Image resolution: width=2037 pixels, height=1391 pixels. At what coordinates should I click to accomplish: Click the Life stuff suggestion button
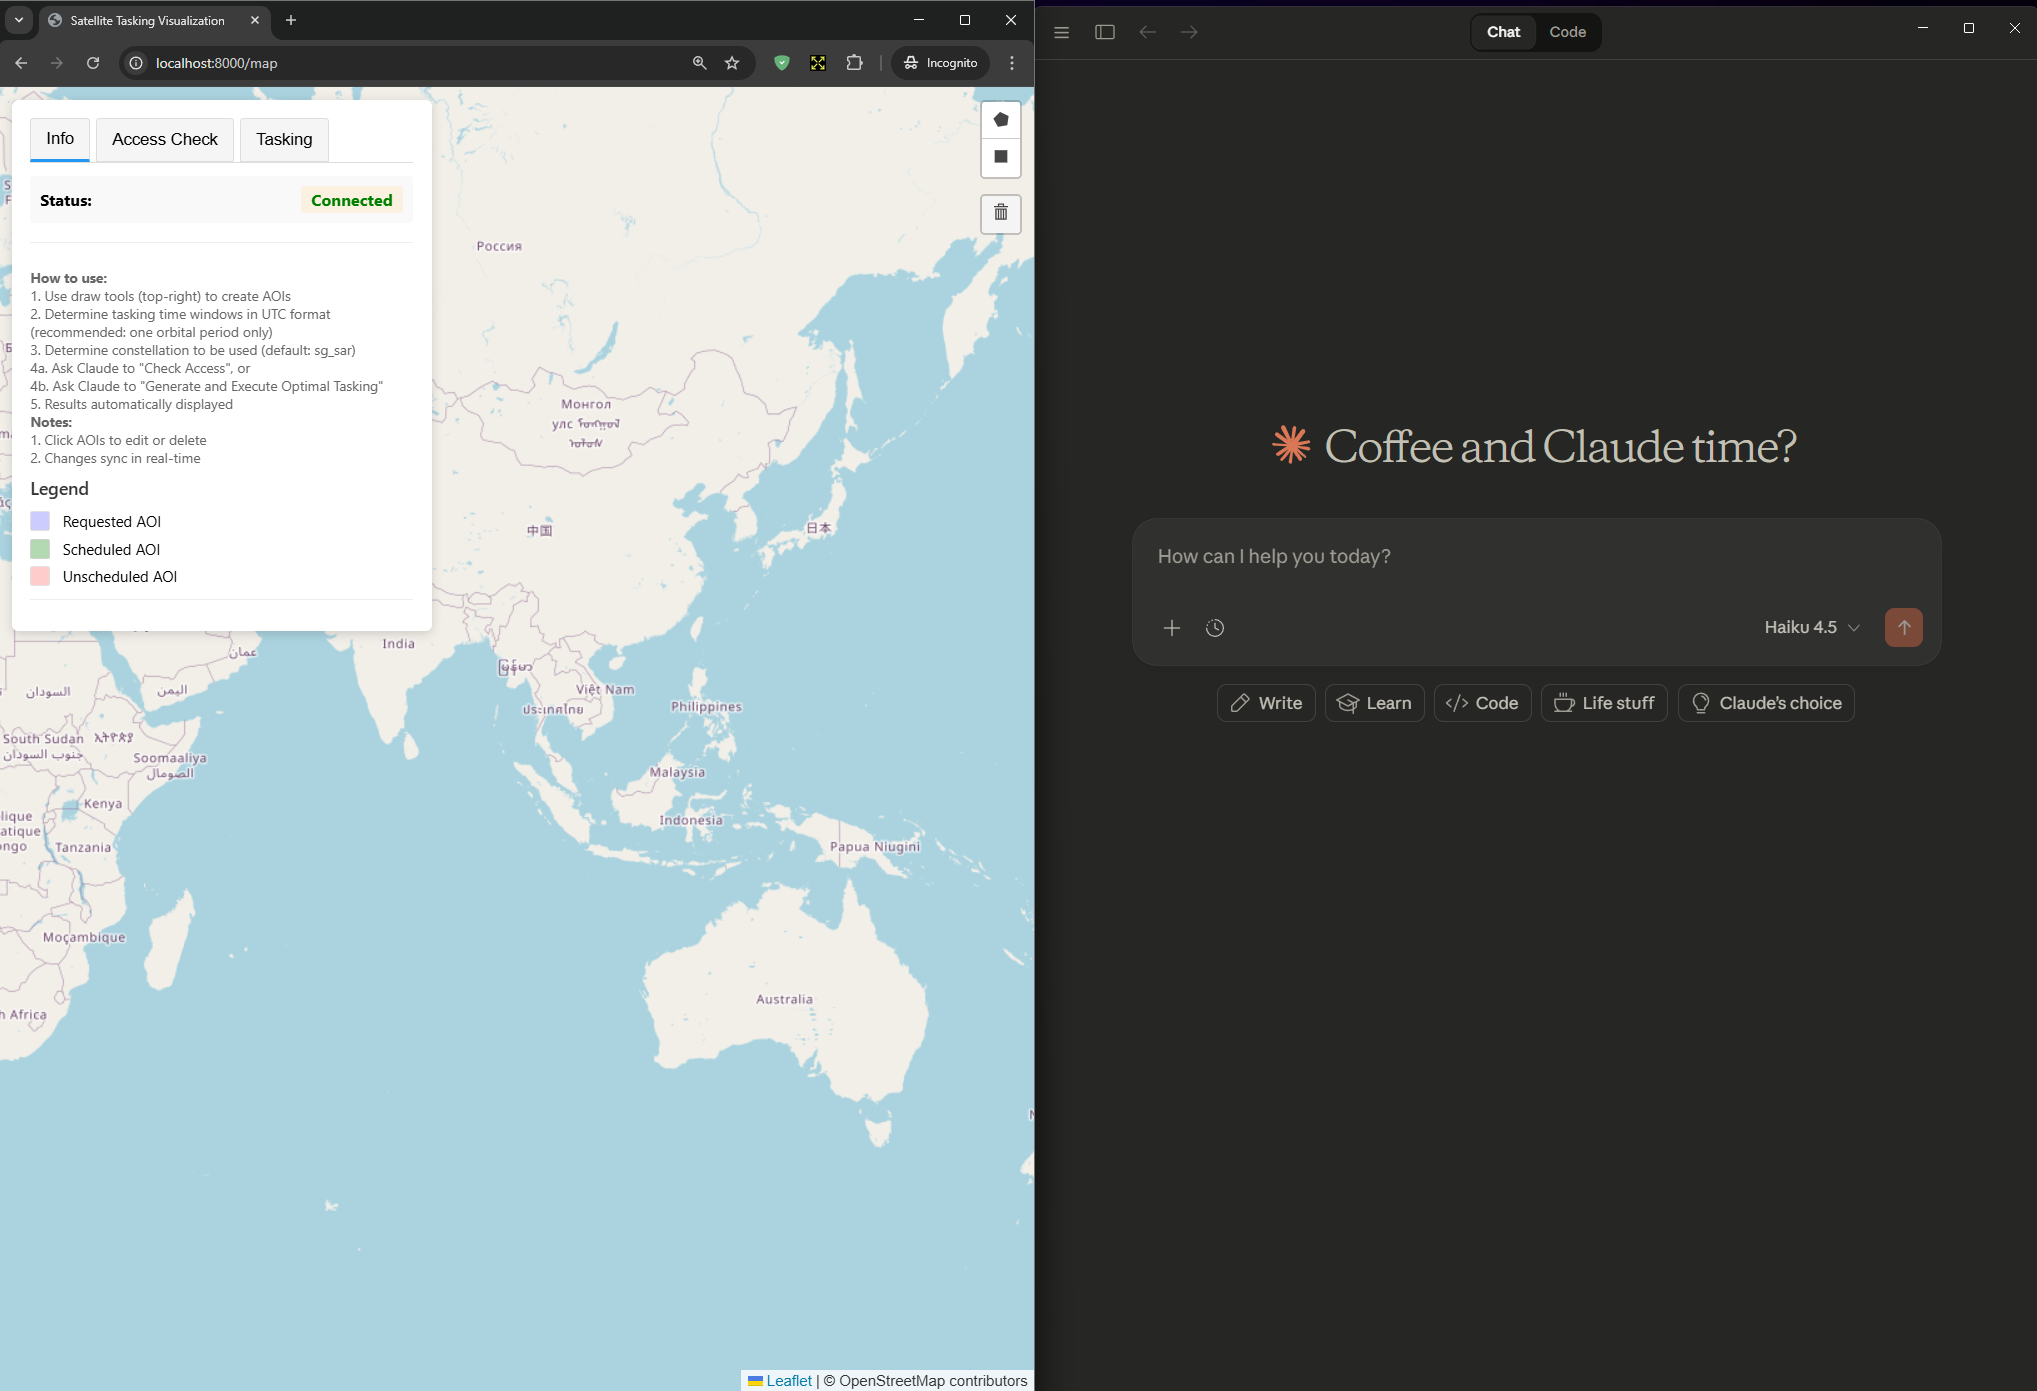(1604, 703)
